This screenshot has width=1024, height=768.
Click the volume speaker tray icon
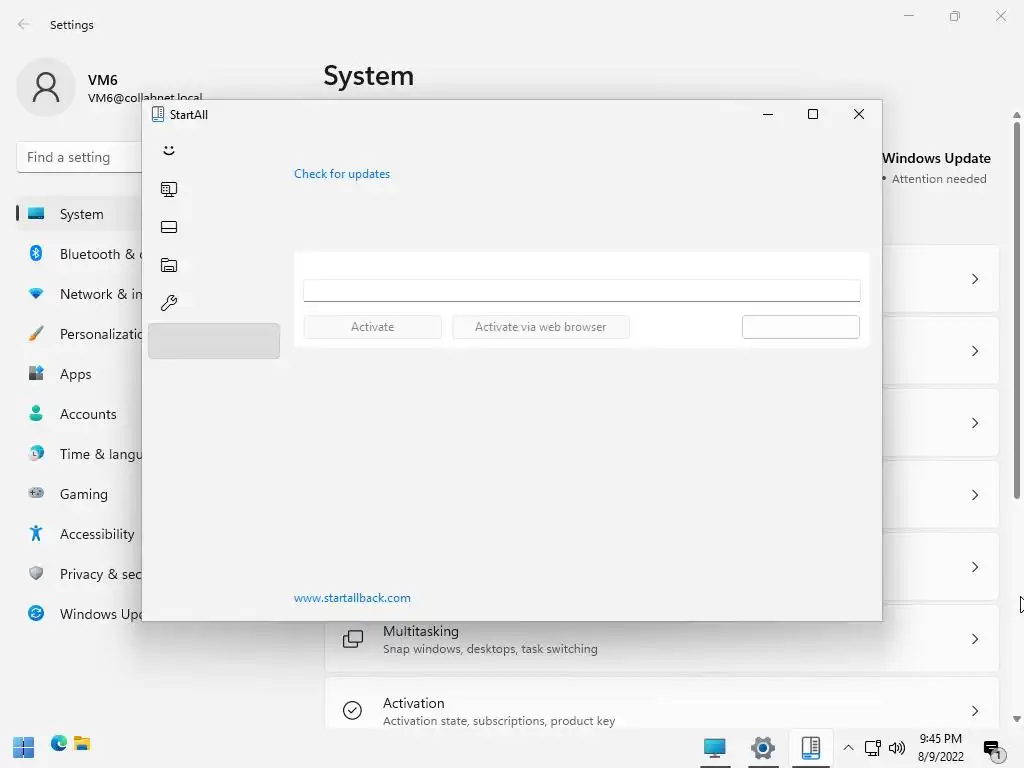[897, 748]
